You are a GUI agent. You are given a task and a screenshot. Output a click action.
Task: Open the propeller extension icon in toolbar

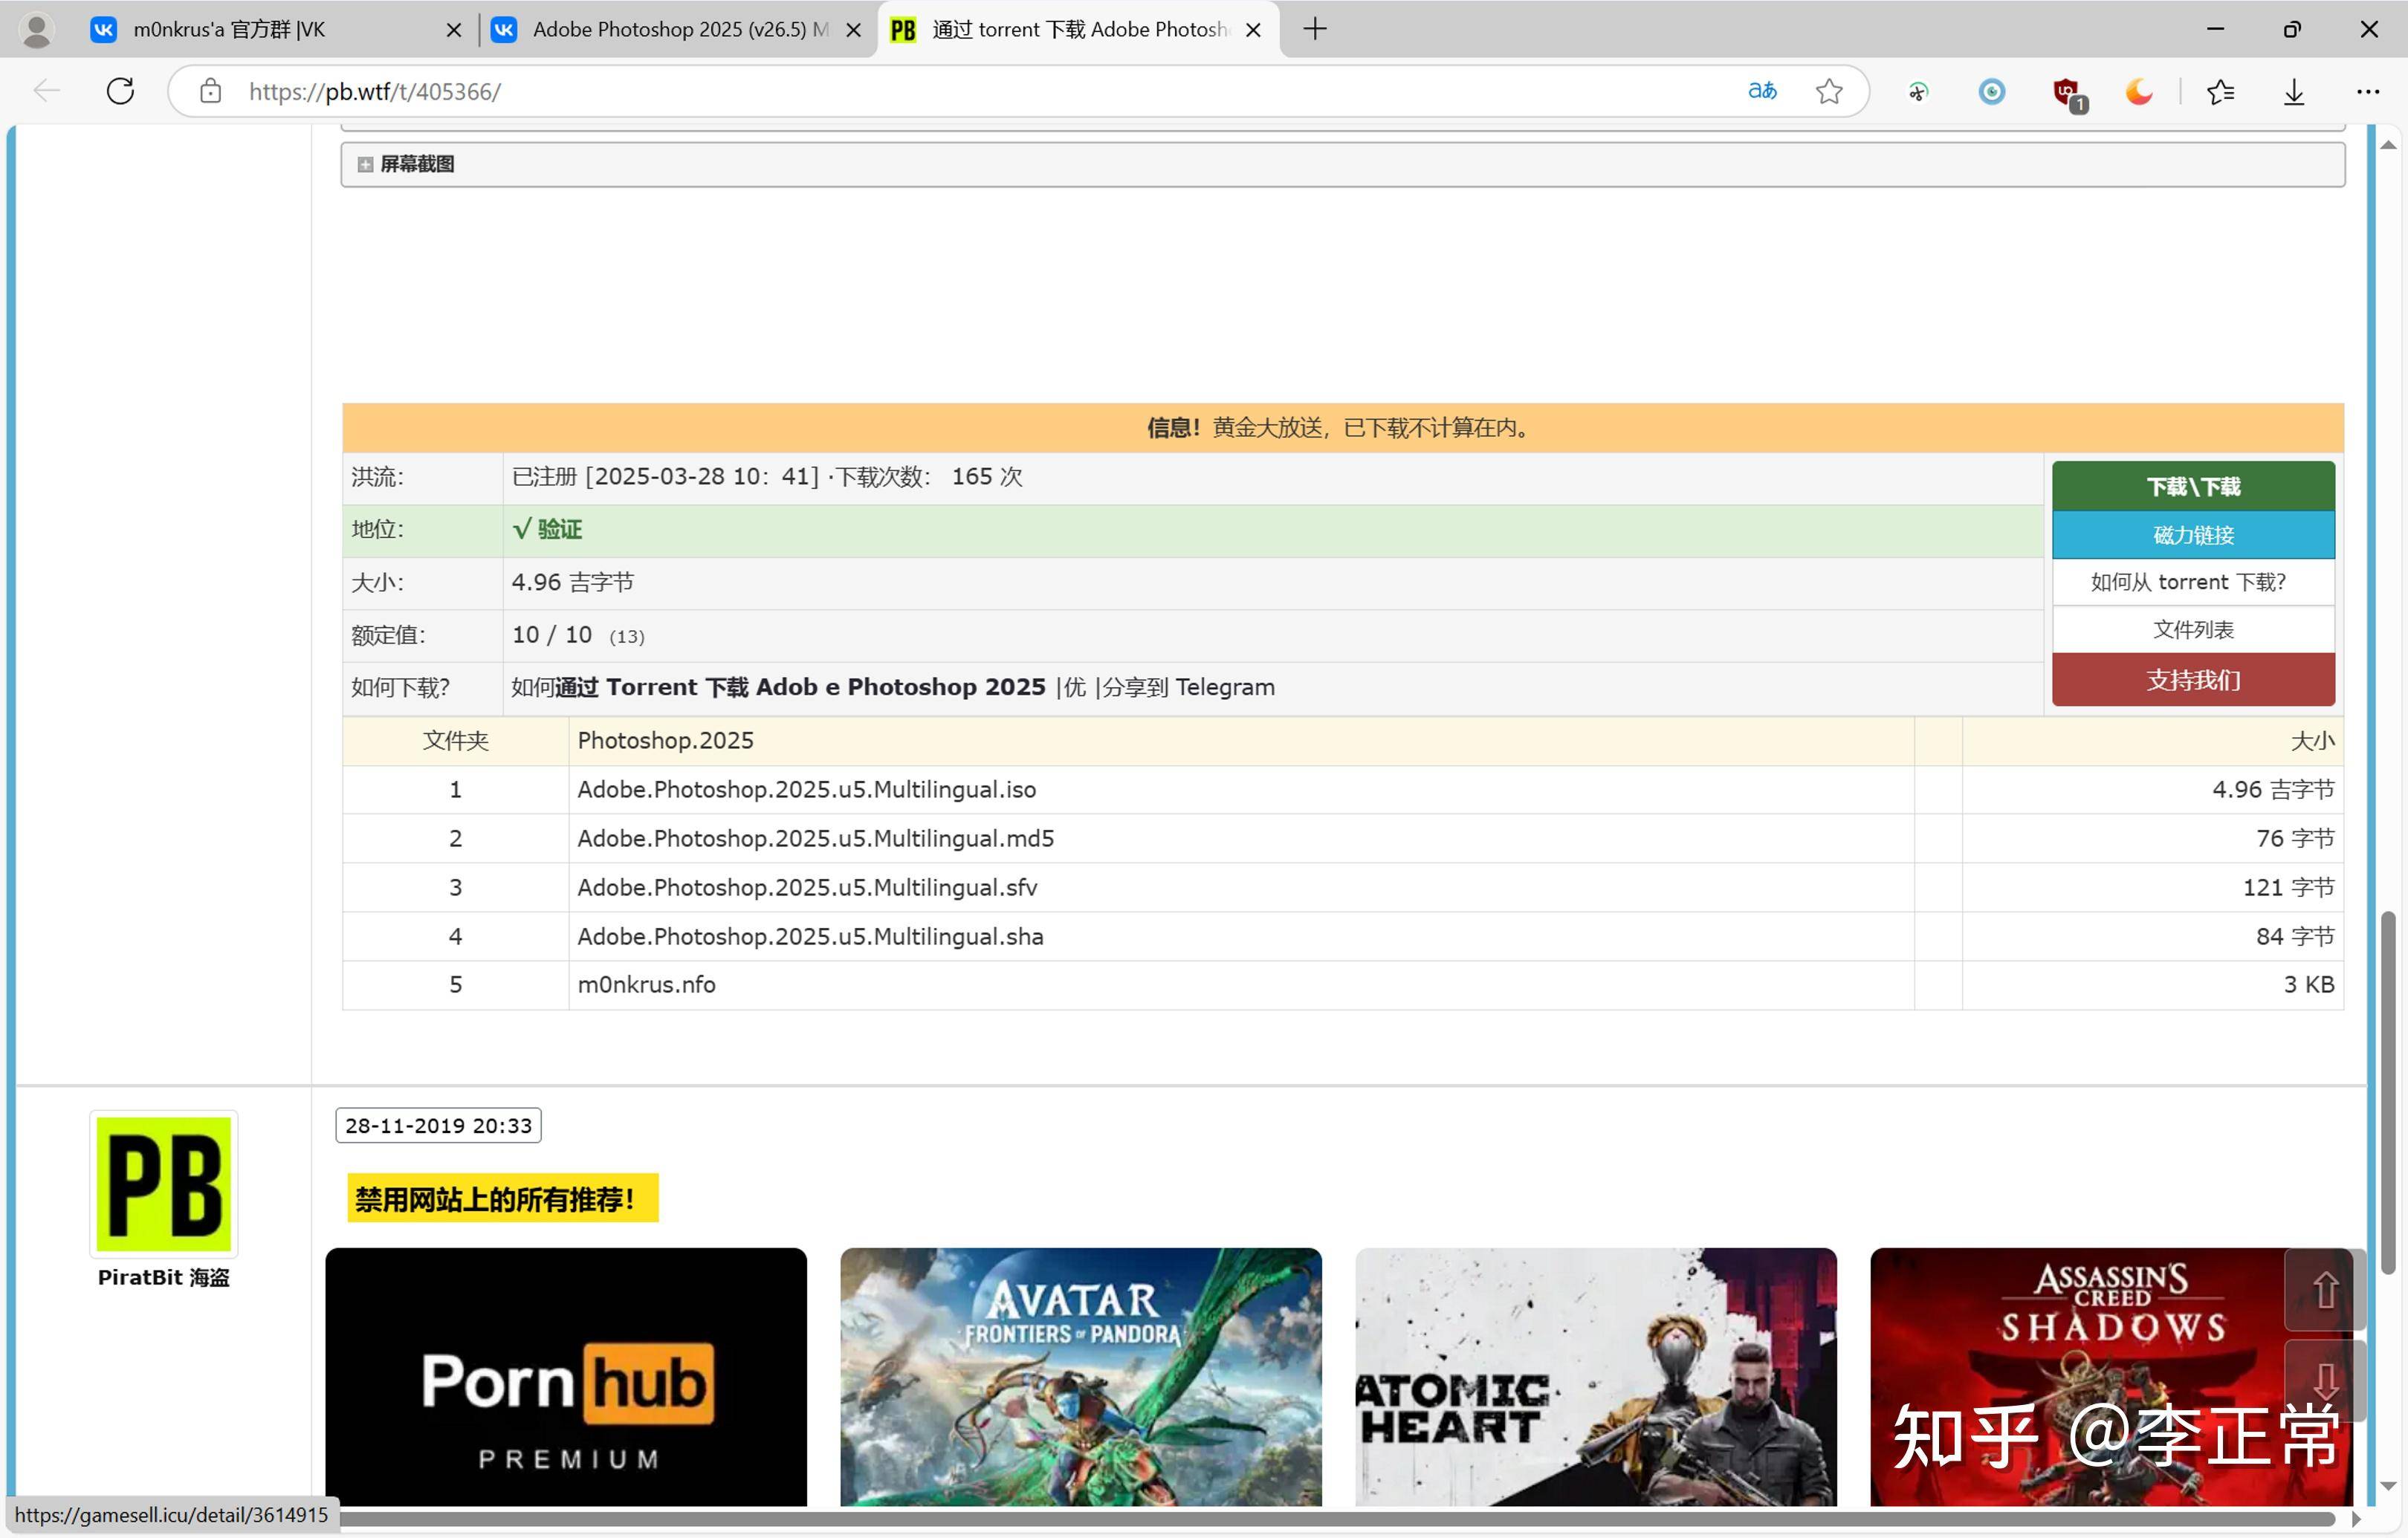tap(1918, 92)
